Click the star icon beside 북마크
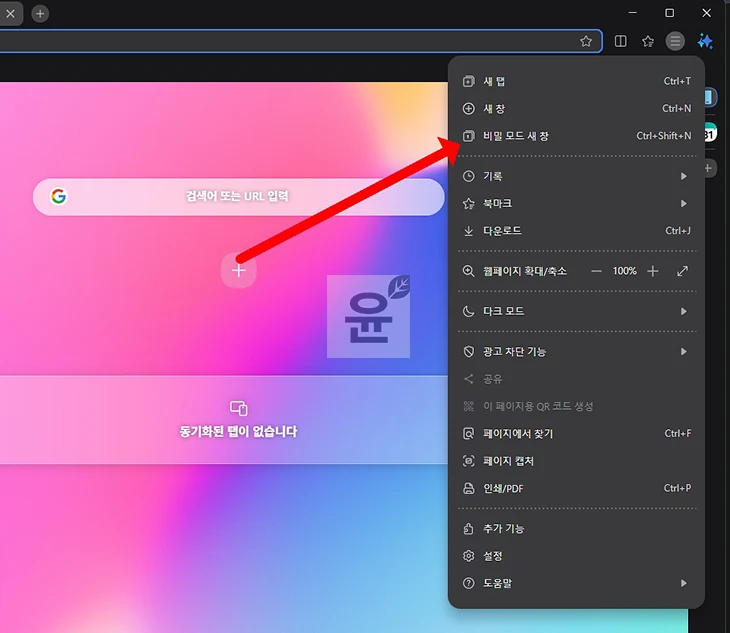The height and width of the screenshot is (633, 730). click(468, 203)
